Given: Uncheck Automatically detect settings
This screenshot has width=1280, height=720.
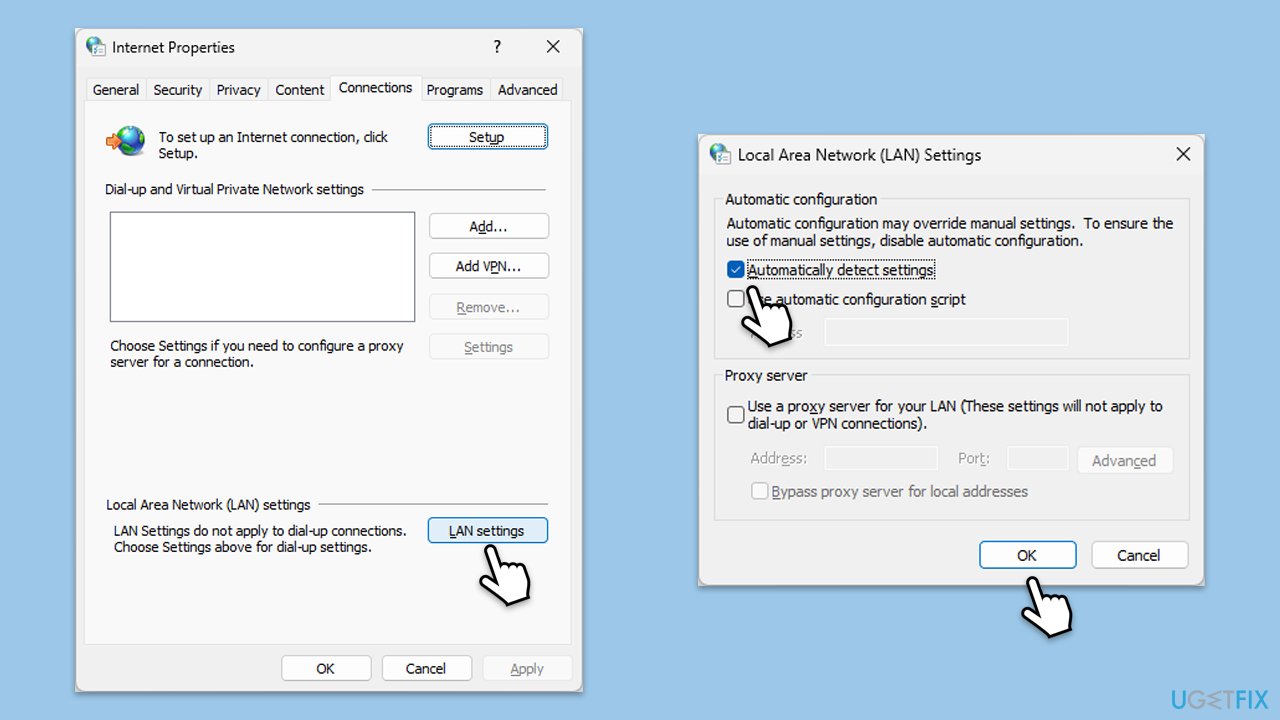Looking at the screenshot, I should (x=736, y=270).
